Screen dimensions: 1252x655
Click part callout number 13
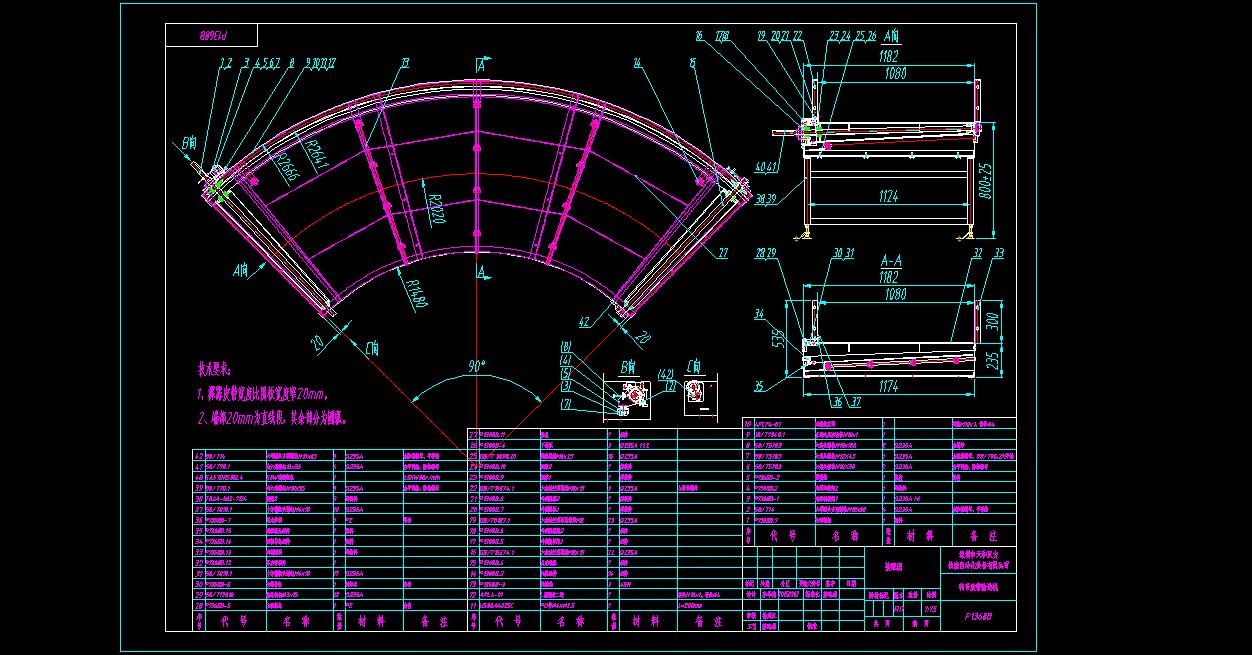pos(404,63)
